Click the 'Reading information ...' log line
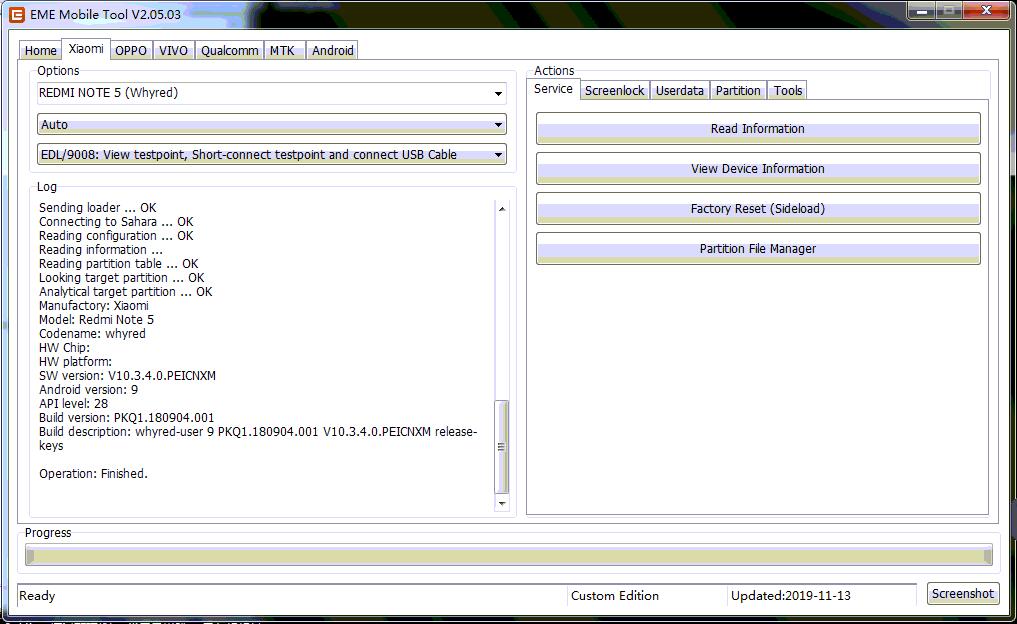Image resolution: width=1017 pixels, height=624 pixels. coord(101,250)
